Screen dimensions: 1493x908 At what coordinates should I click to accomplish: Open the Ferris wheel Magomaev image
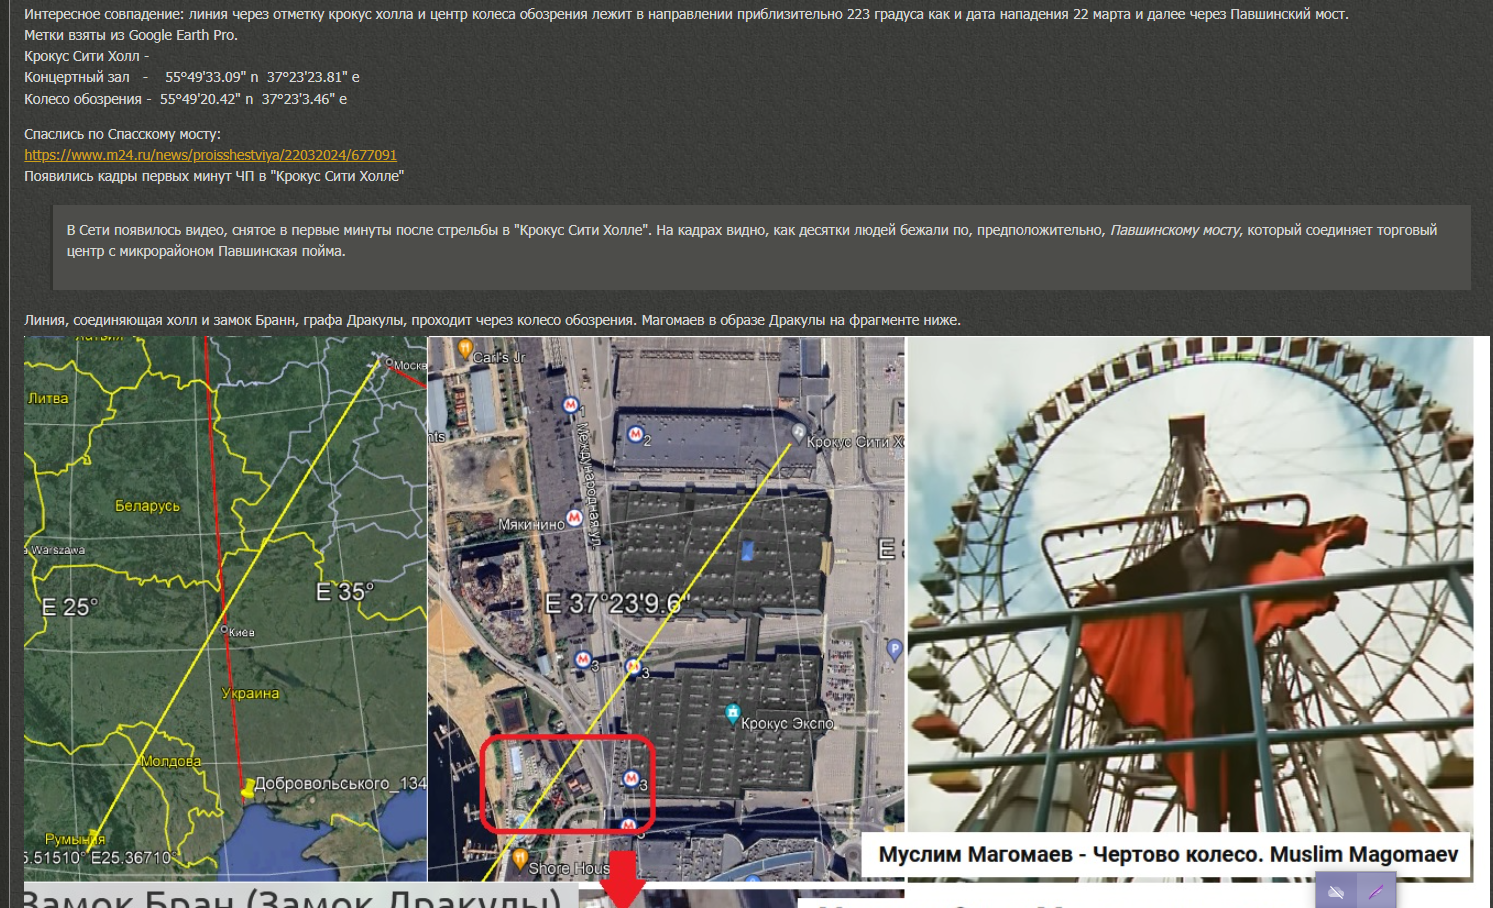coord(1190,608)
